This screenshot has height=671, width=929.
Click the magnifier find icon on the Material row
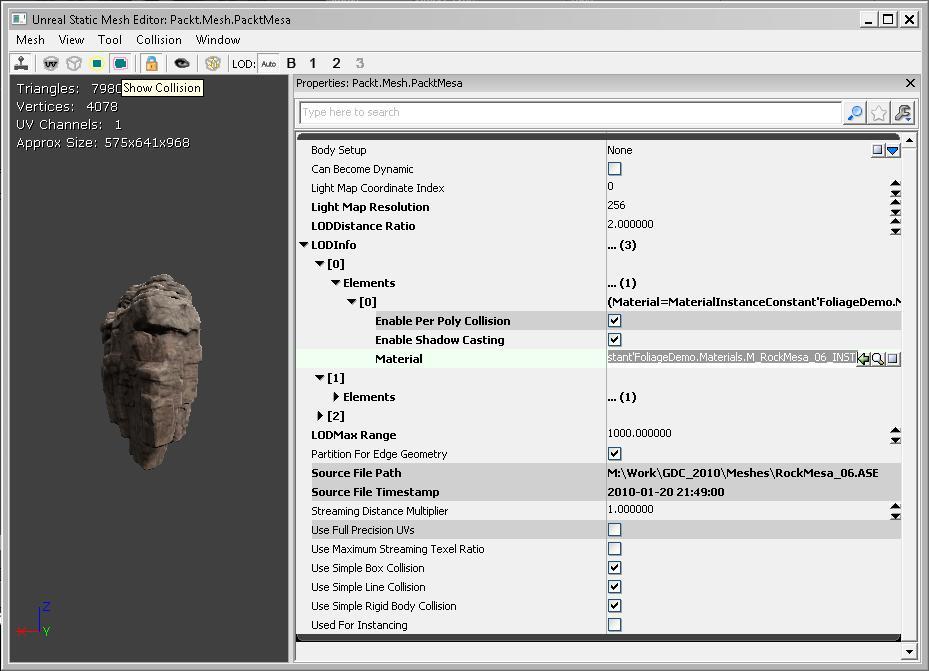[878, 359]
